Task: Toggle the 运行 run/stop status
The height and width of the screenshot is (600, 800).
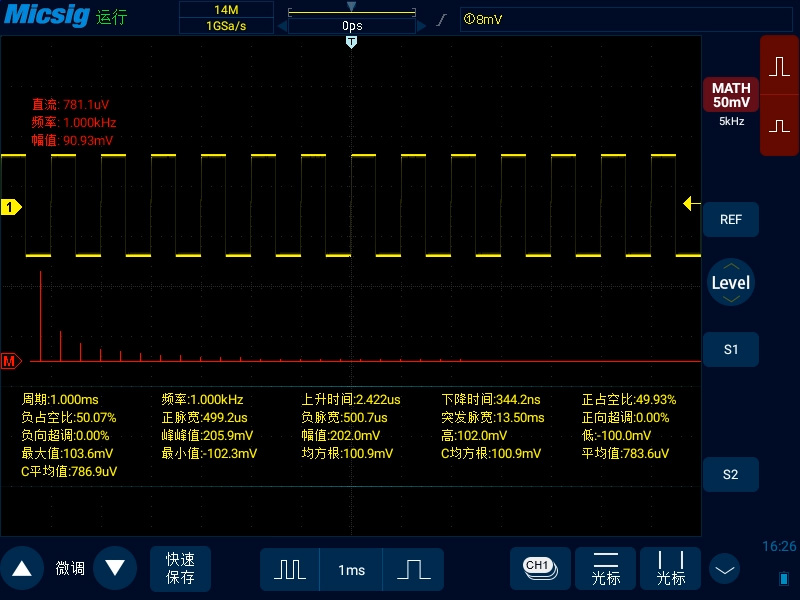Action: (x=112, y=18)
